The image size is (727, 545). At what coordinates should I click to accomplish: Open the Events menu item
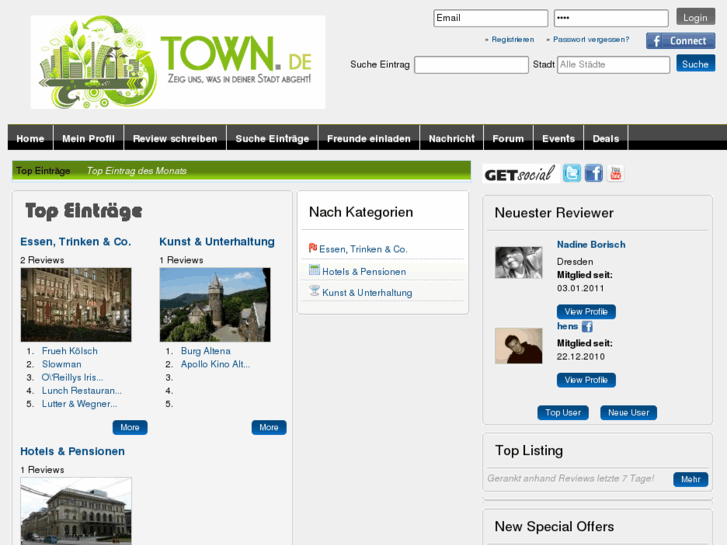558,138
